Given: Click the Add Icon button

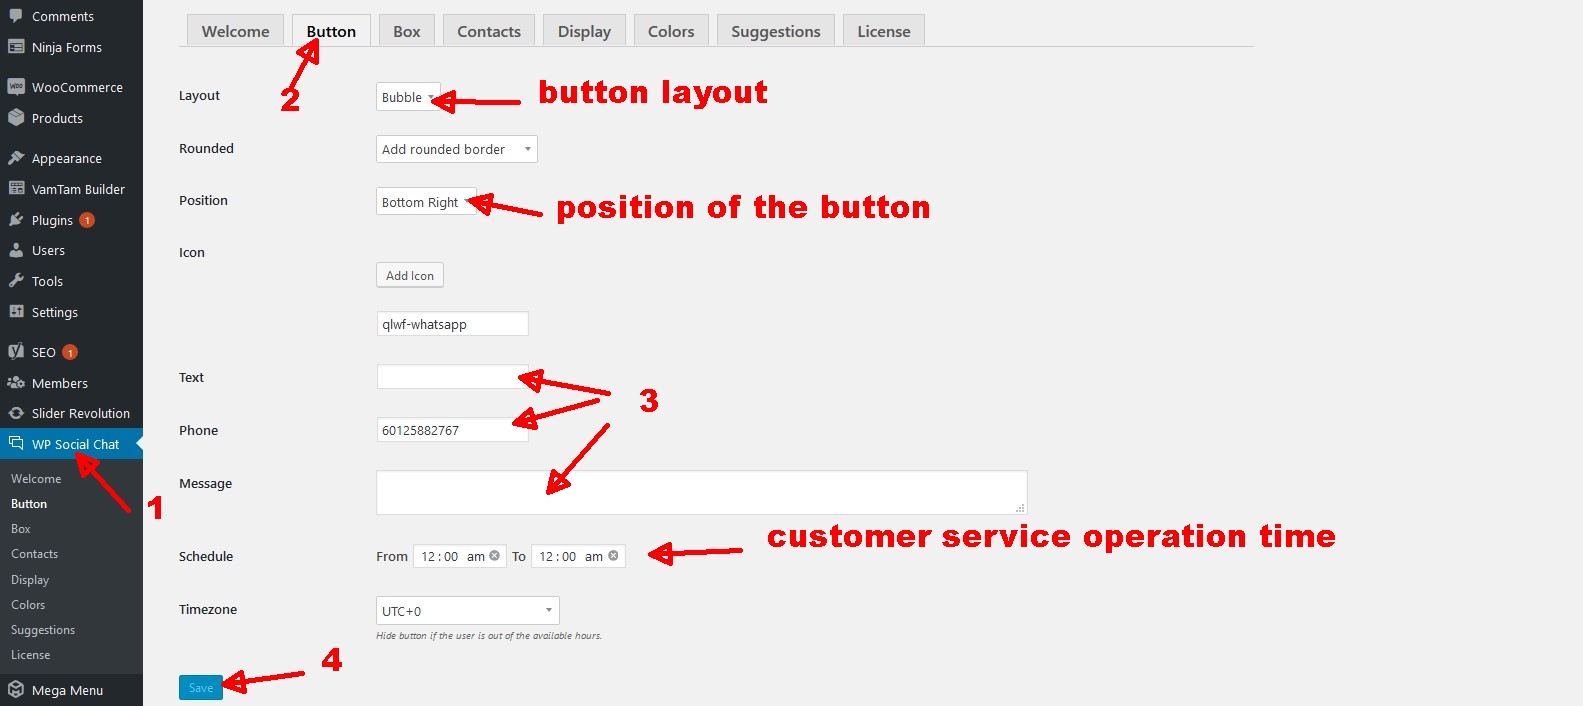Looking at the screenshot, I should pos(410,275).
